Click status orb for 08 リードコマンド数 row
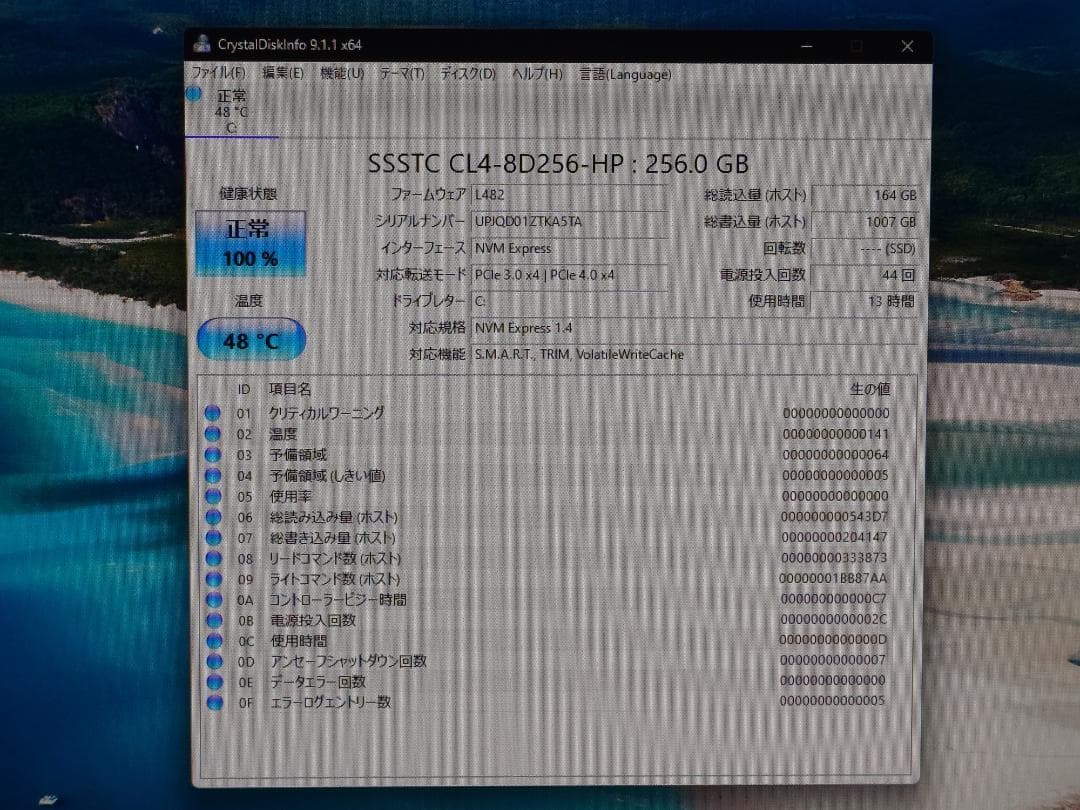1080x810 pixels. (x=214, y=558)
